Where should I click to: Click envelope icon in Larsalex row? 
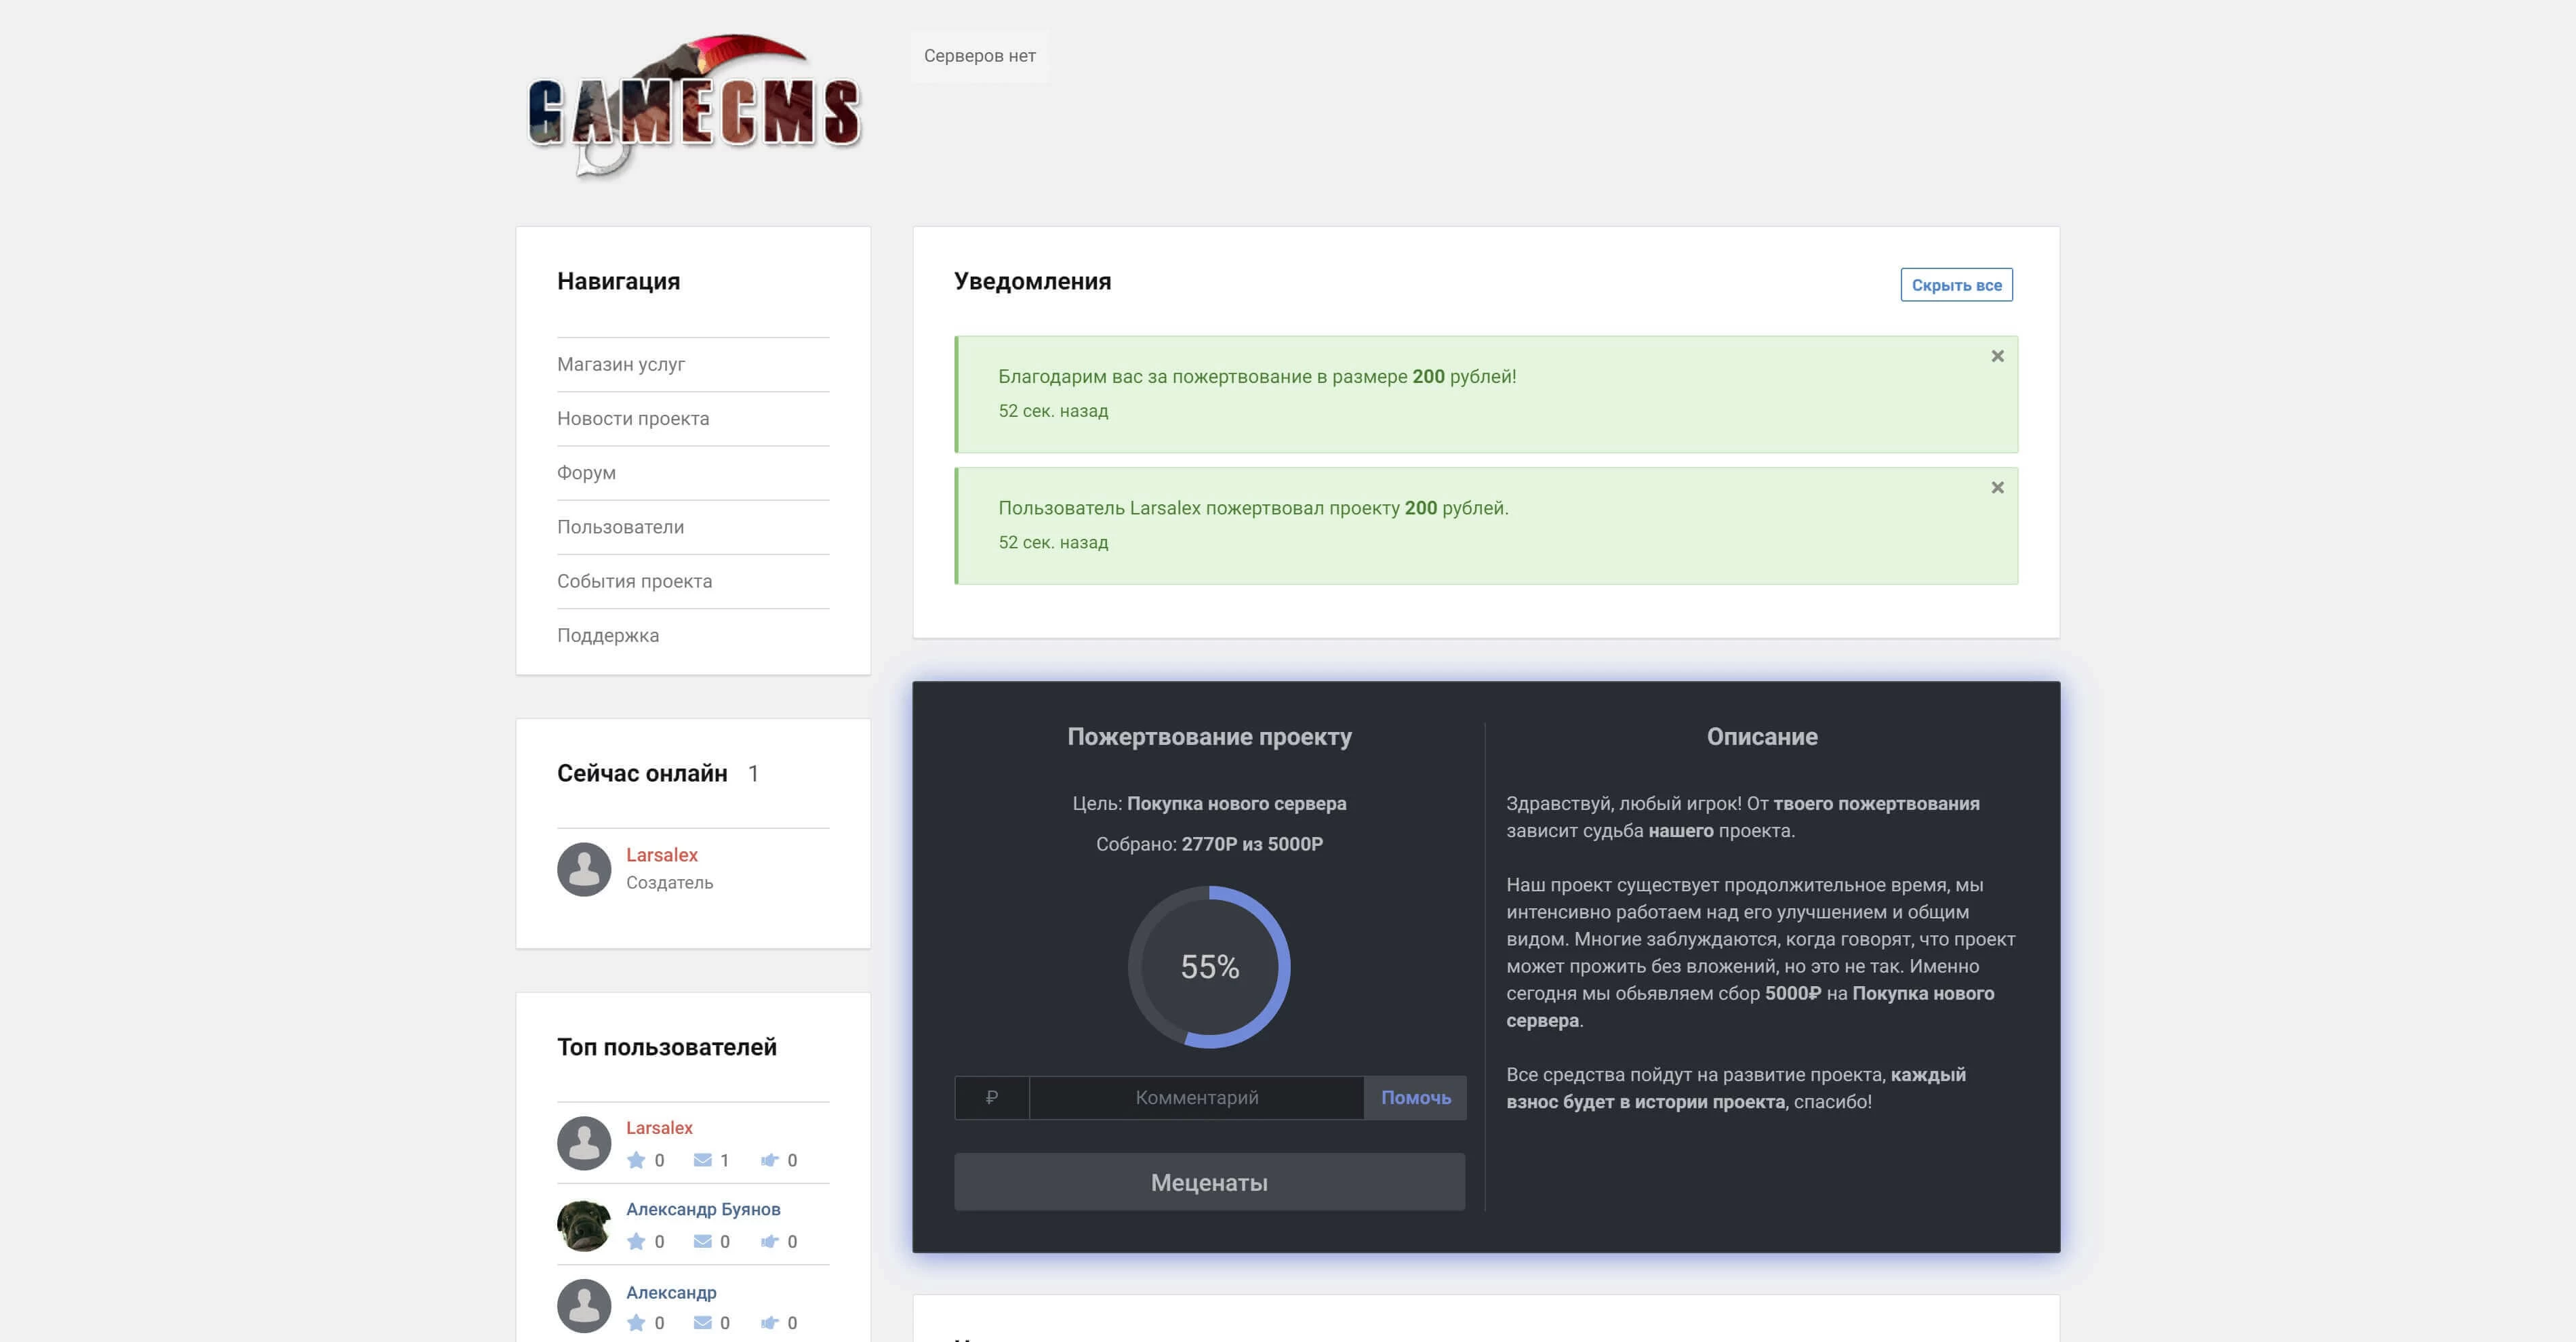pyautogui.click(x=703, y=1160)
